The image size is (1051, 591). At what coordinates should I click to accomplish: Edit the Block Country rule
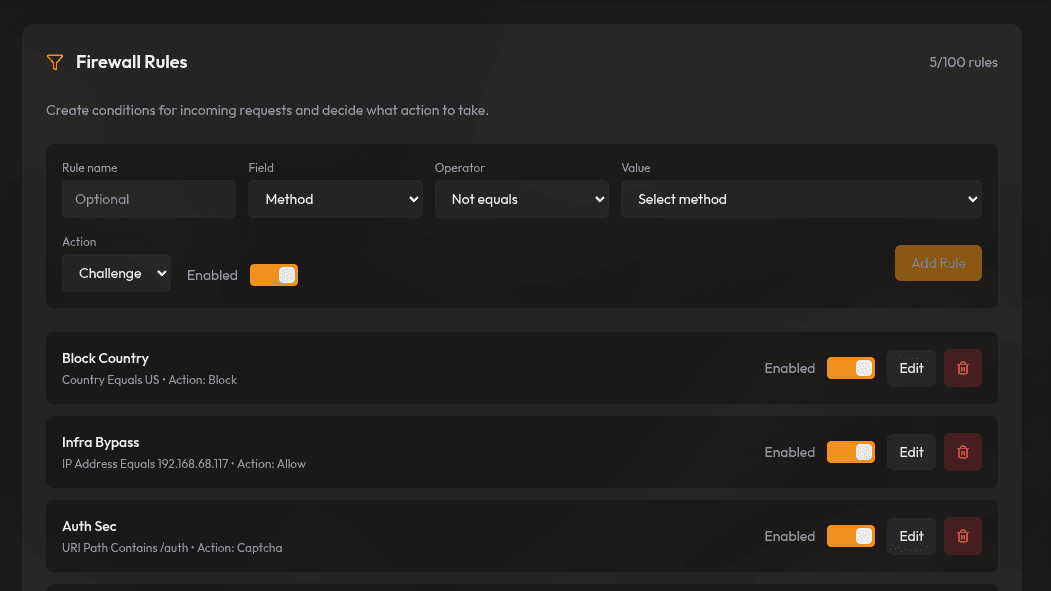[910, 368]
